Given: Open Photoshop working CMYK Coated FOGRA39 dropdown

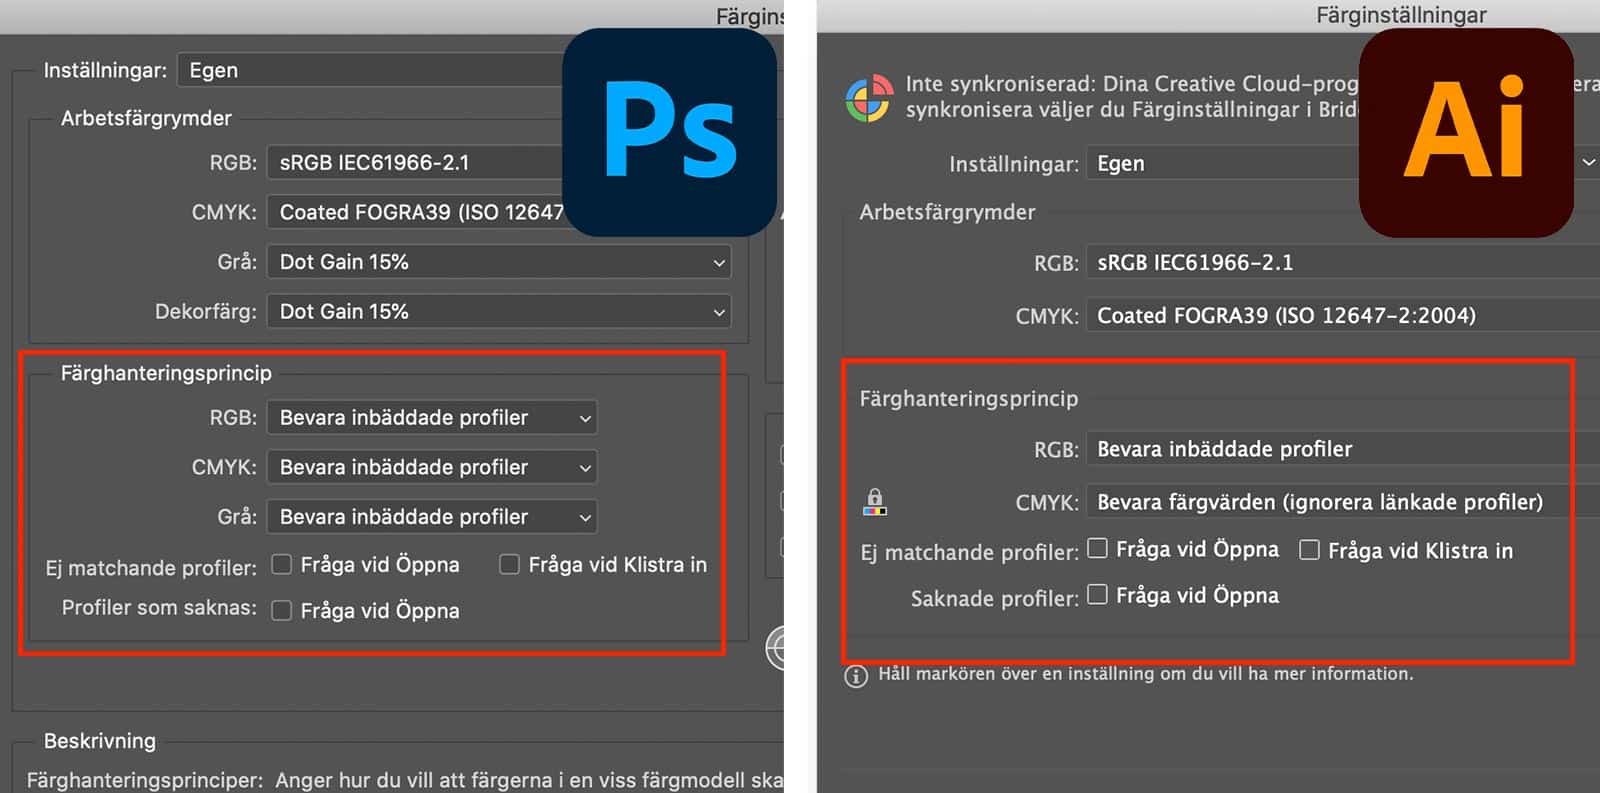Looking at the screenshot, I should (x=415, y=212).
